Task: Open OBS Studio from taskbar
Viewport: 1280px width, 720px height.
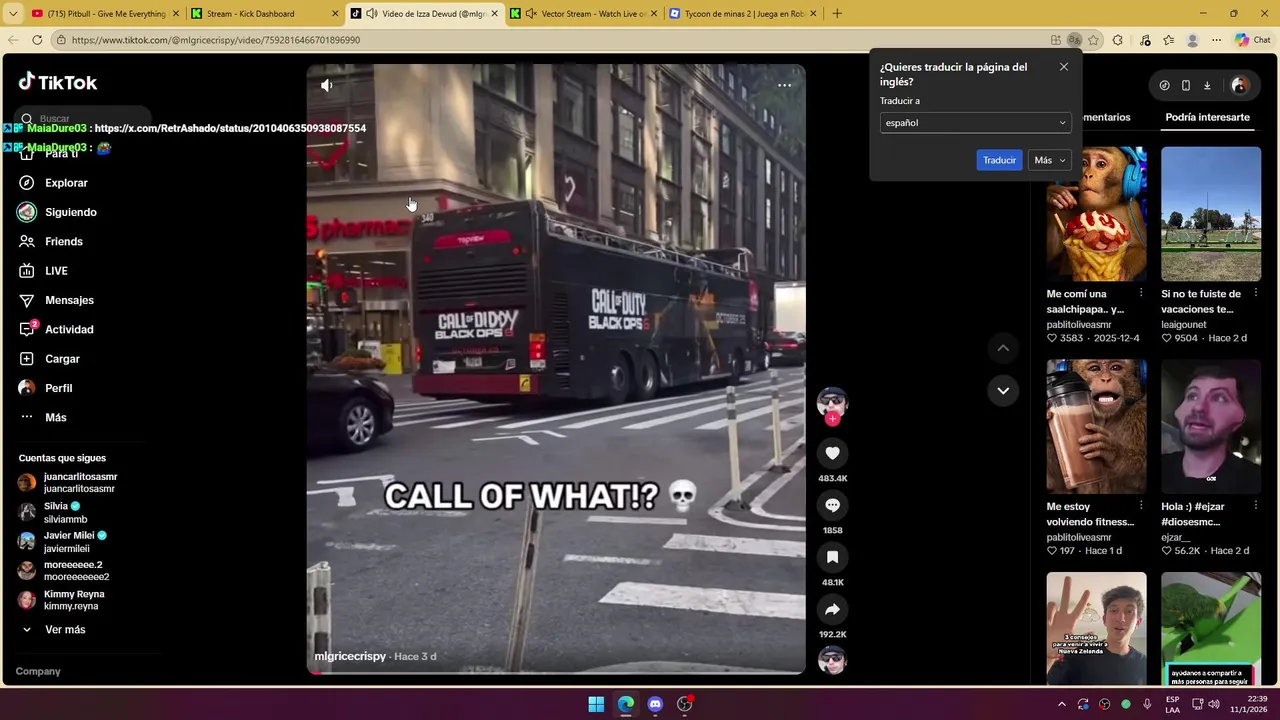Action: coord(685,704)
